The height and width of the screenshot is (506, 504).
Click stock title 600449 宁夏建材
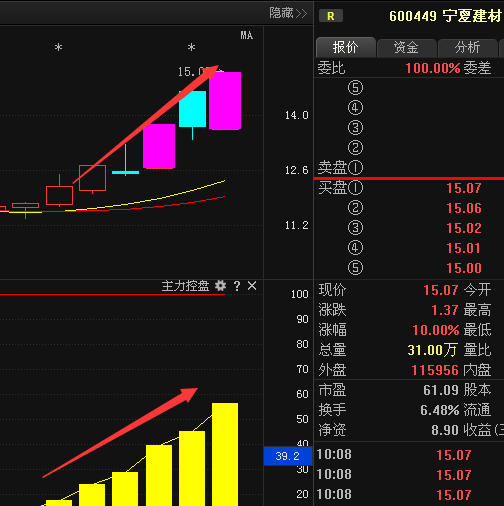coord(445,16)
